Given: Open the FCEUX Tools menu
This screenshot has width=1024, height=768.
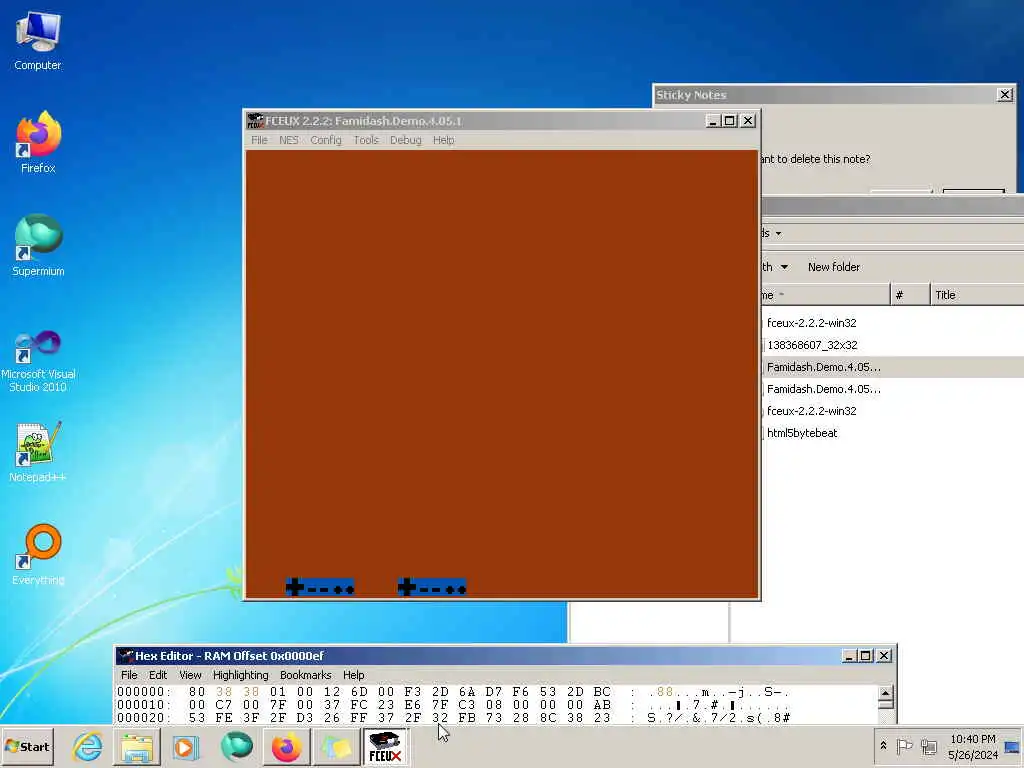Looking at the screenshot, I should click(366, 140).
